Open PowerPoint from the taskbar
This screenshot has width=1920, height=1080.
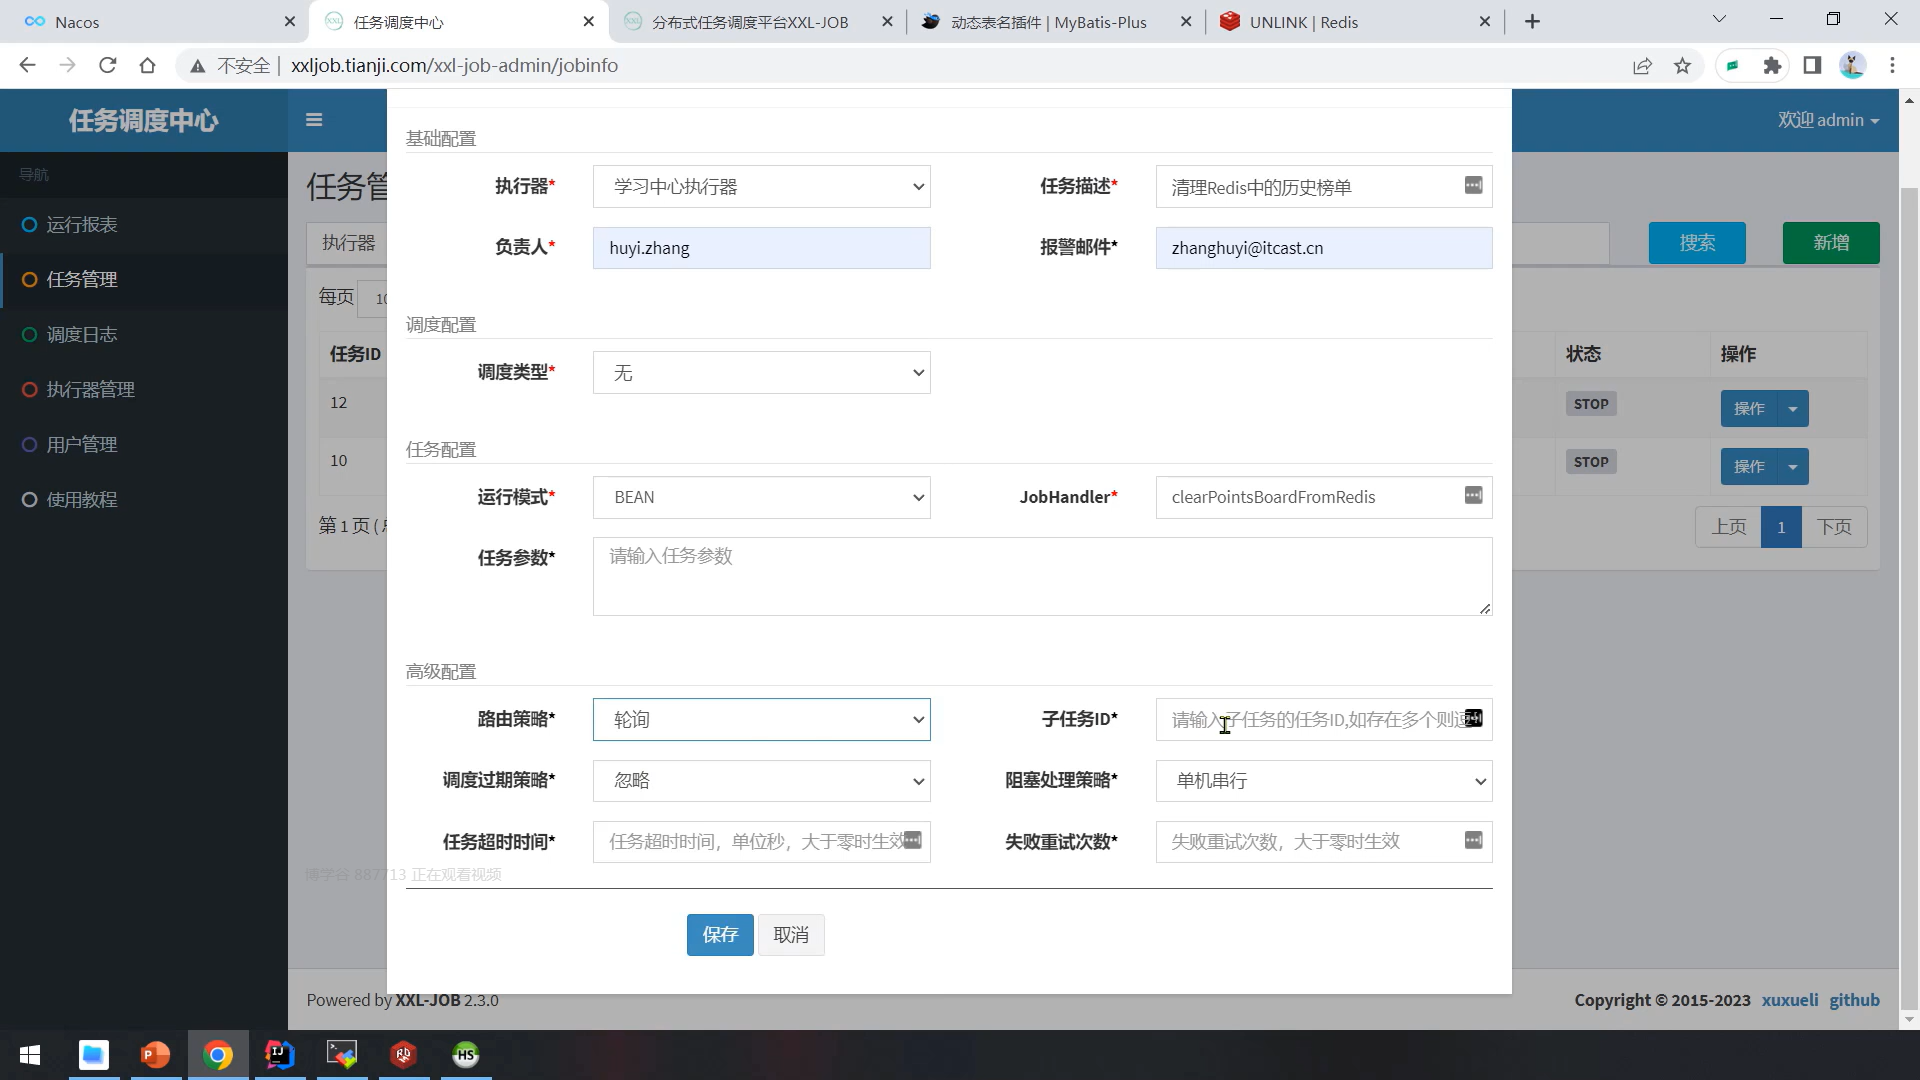click(155, 1055)
